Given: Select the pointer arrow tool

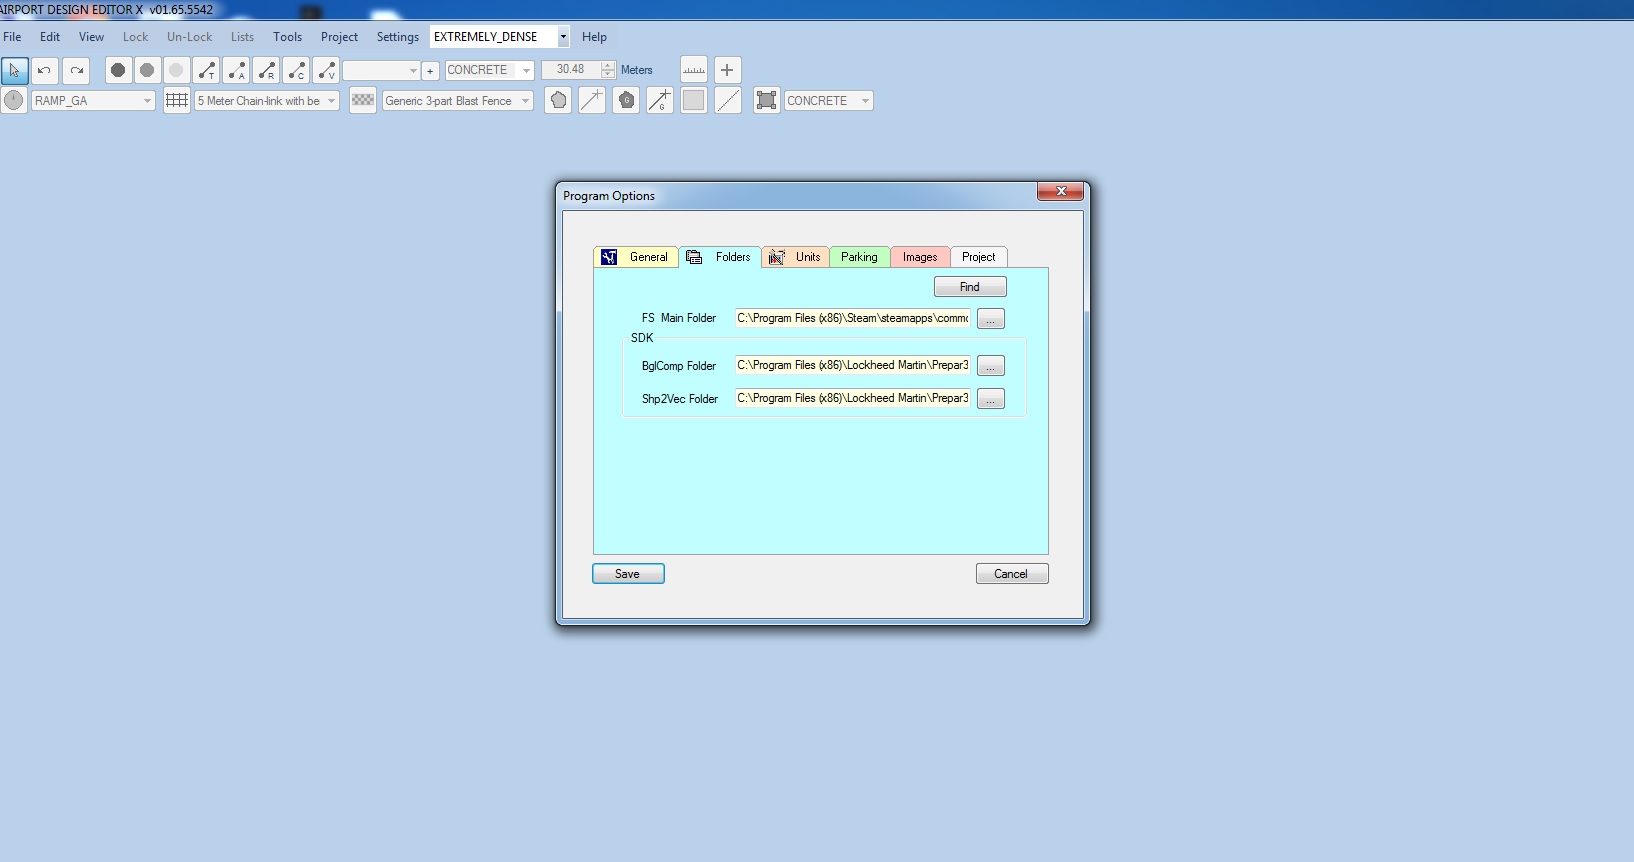Looking at the screenshot, I should click(x=14, y=70).
